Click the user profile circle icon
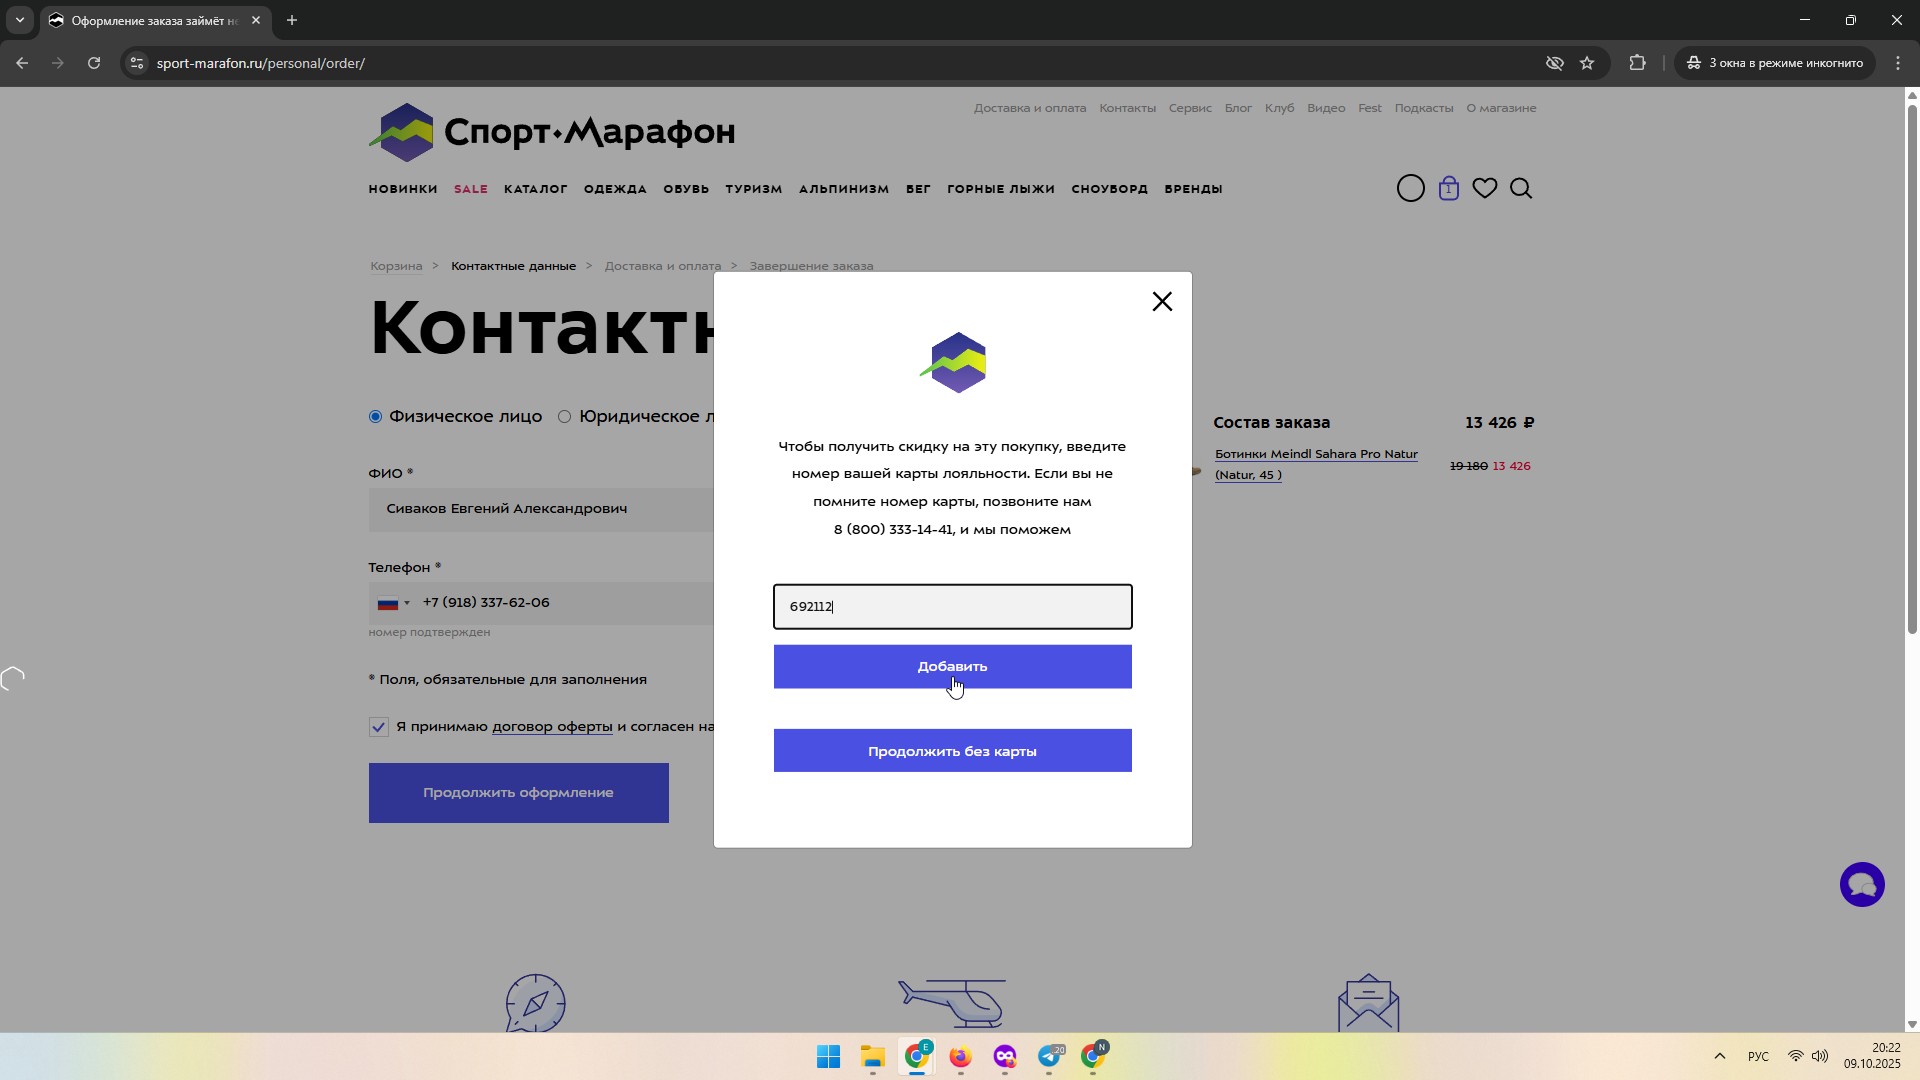1920x1080 pixels. 1410,188
